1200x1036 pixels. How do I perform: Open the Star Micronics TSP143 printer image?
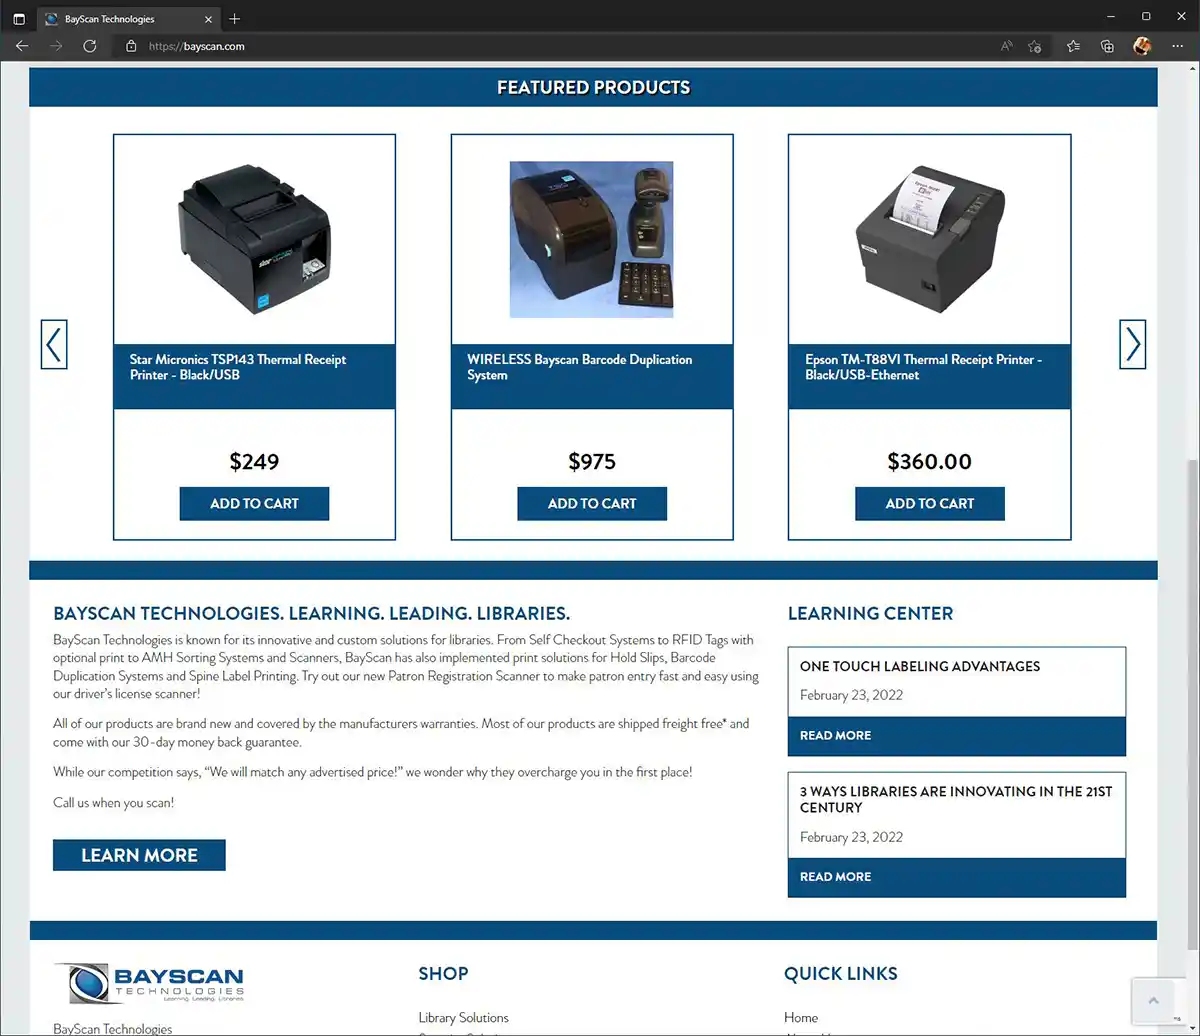(254, 239)
